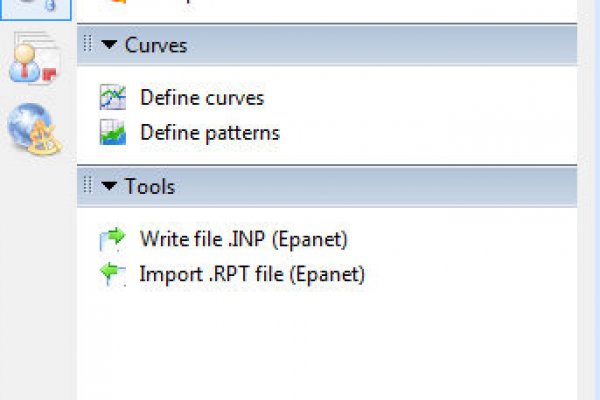Click the Curves section header label
The height and width of the screenshot is (400, 600).
[155, 46]
